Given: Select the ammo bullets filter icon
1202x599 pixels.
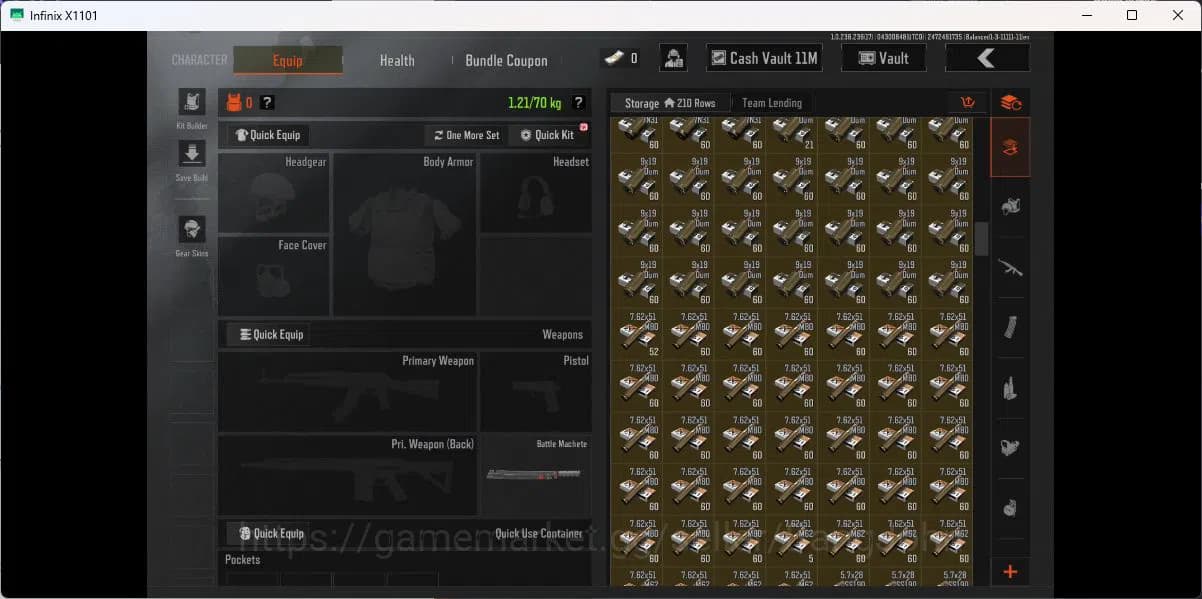Looking at the screenshot, I should coord(1010,387).
